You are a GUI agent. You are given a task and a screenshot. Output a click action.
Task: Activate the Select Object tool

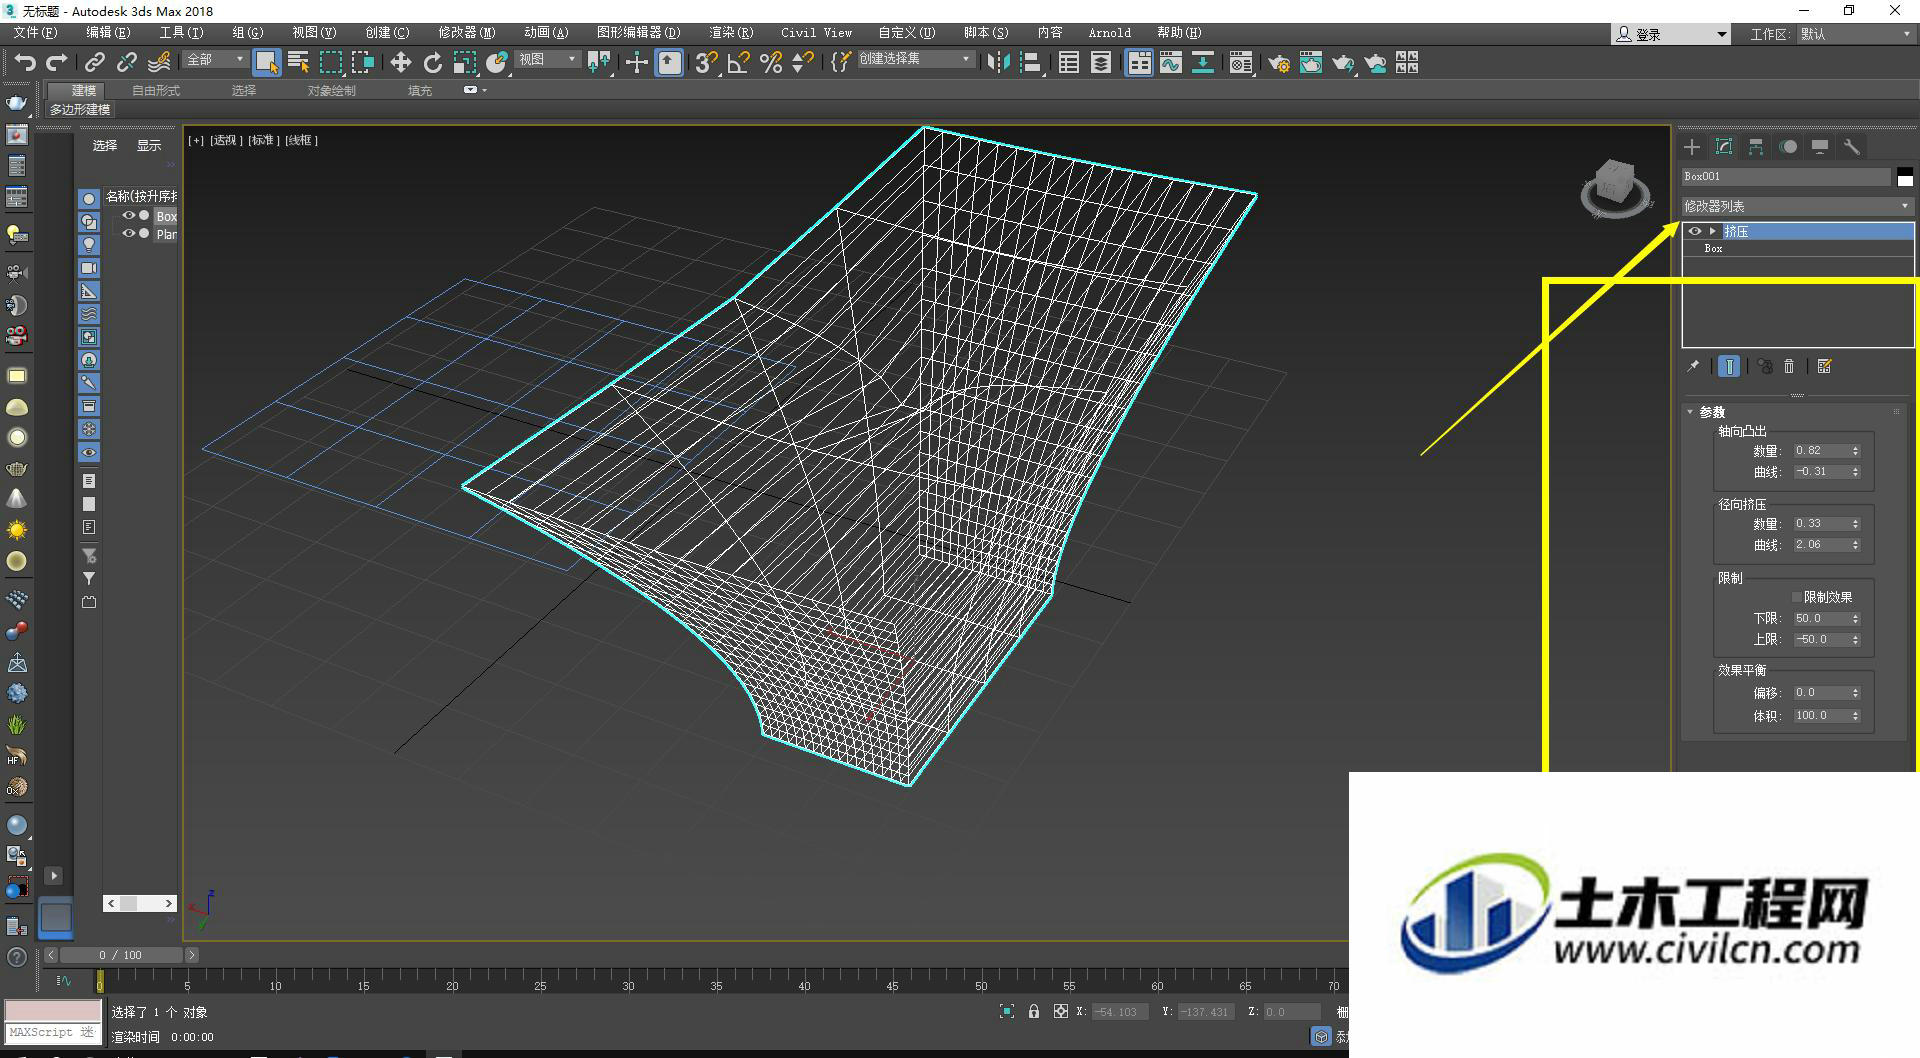tap(266, 62)
